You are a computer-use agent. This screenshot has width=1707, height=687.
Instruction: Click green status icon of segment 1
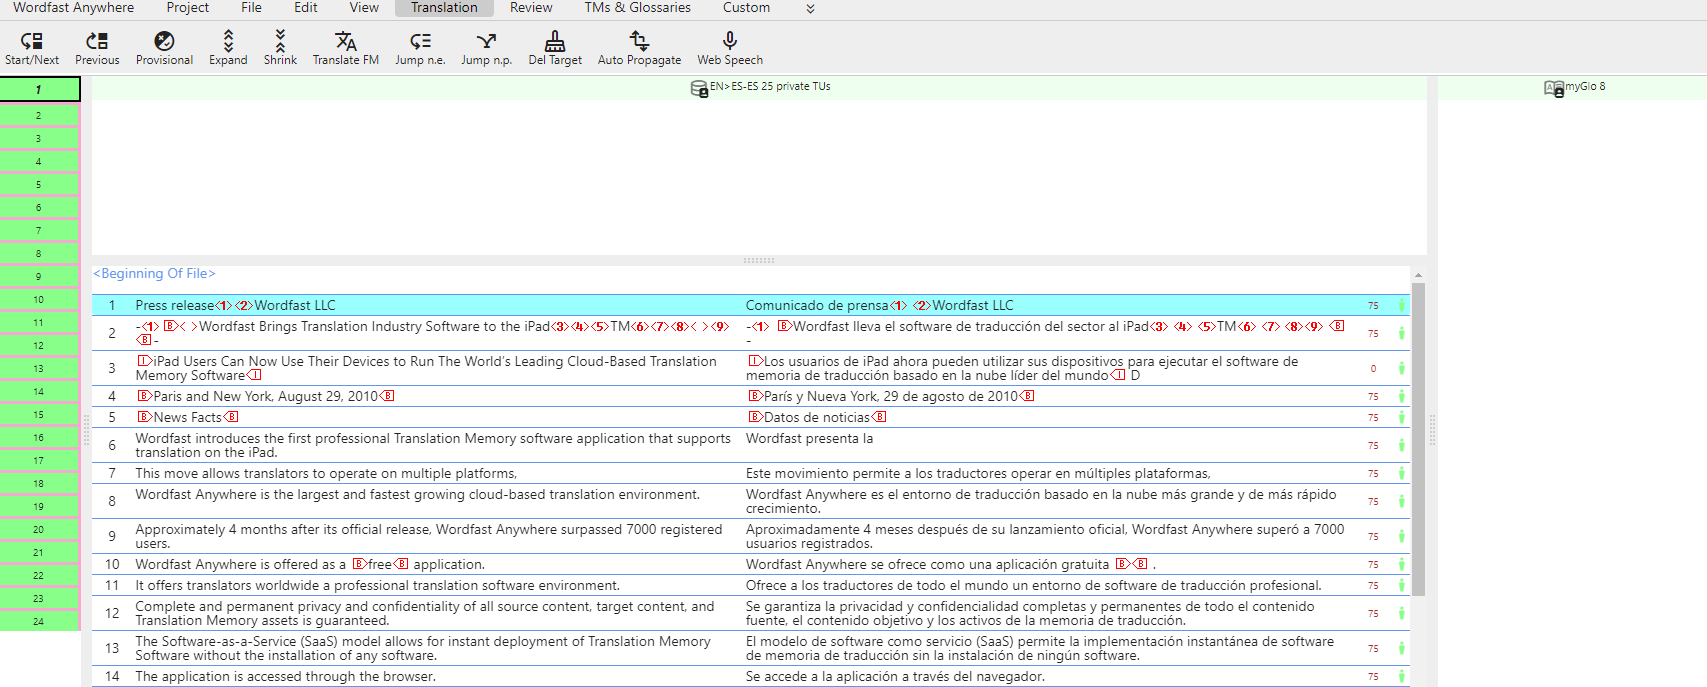point(1401,305)
